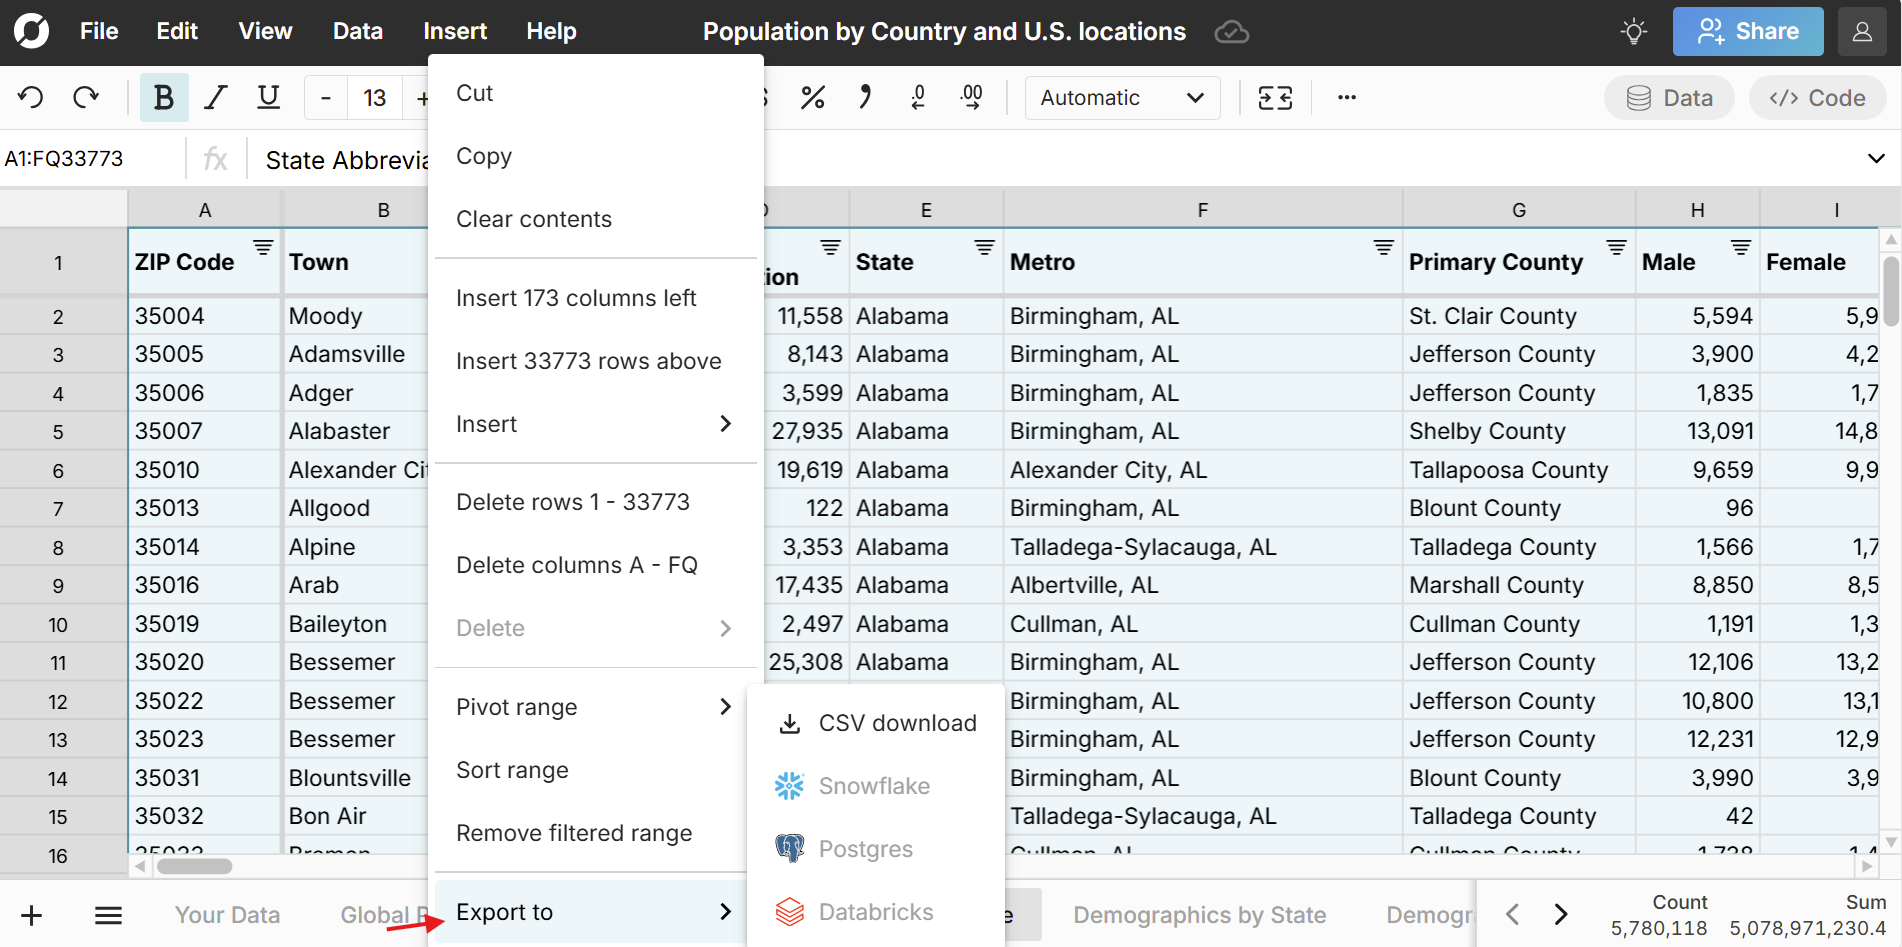
Task: Open filter dropdown on Metro column
Action: [1383, 247]
